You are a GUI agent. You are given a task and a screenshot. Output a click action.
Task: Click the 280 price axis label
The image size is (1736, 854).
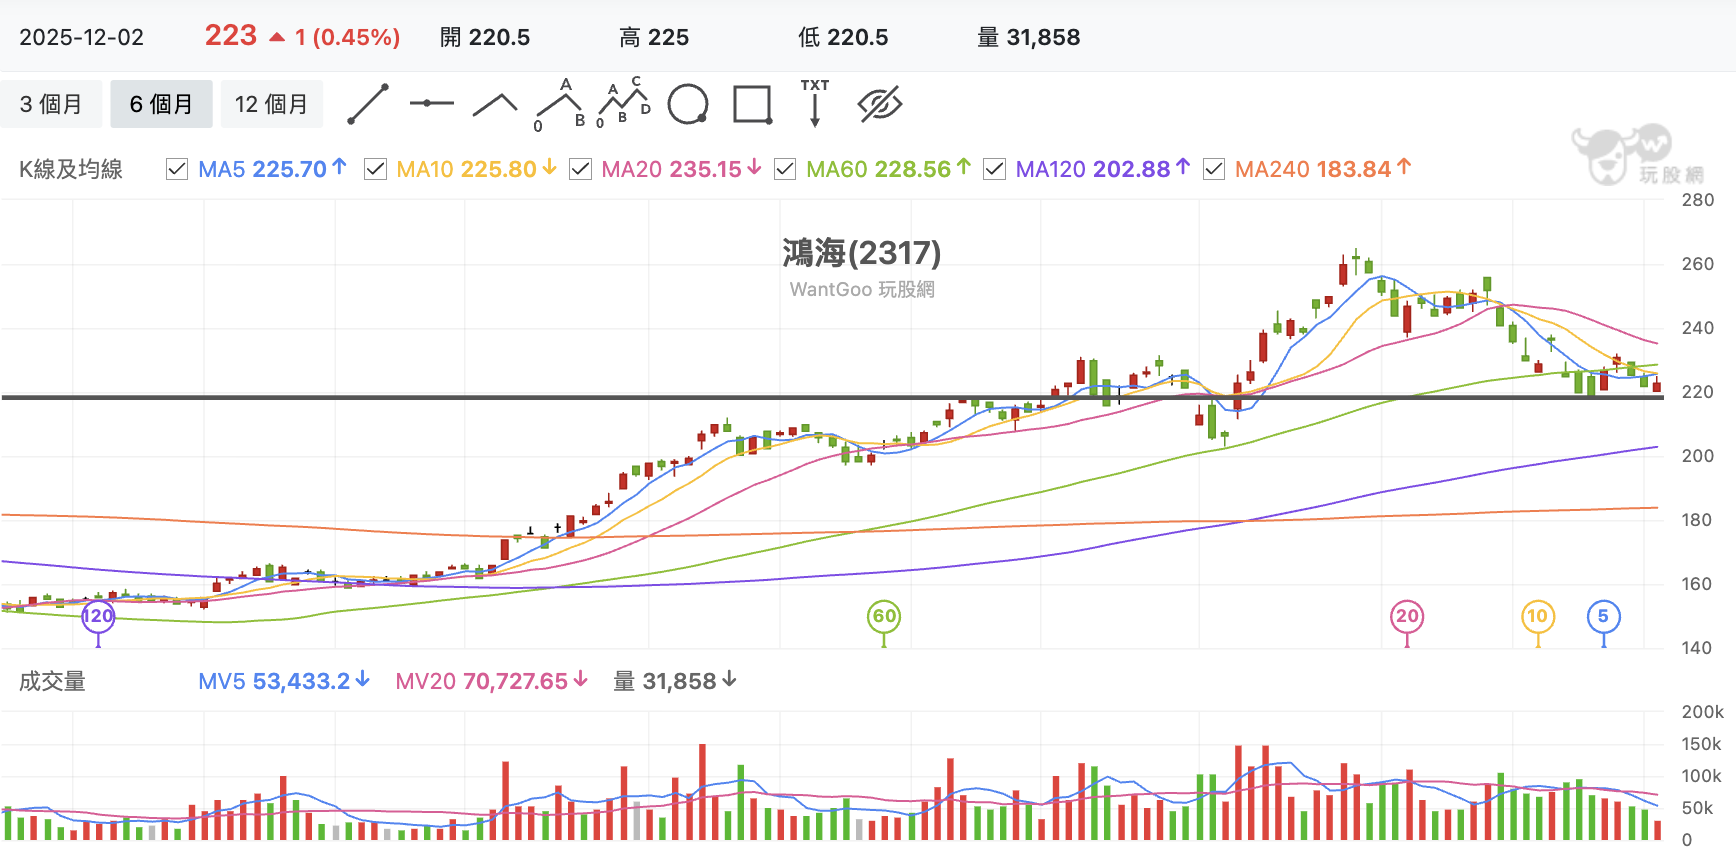[1698, 200]
